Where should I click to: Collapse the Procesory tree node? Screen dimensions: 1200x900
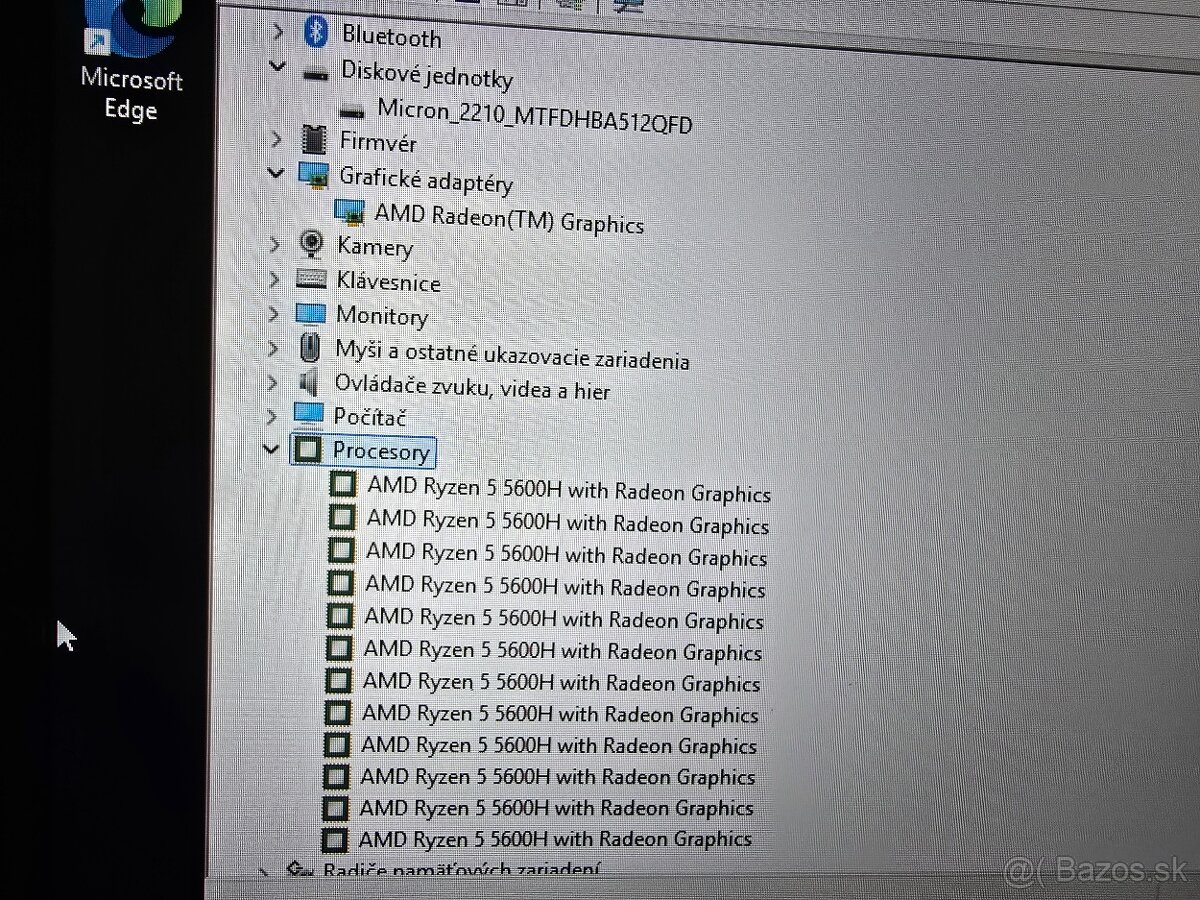pyautogui.click(x=270, y=449)
